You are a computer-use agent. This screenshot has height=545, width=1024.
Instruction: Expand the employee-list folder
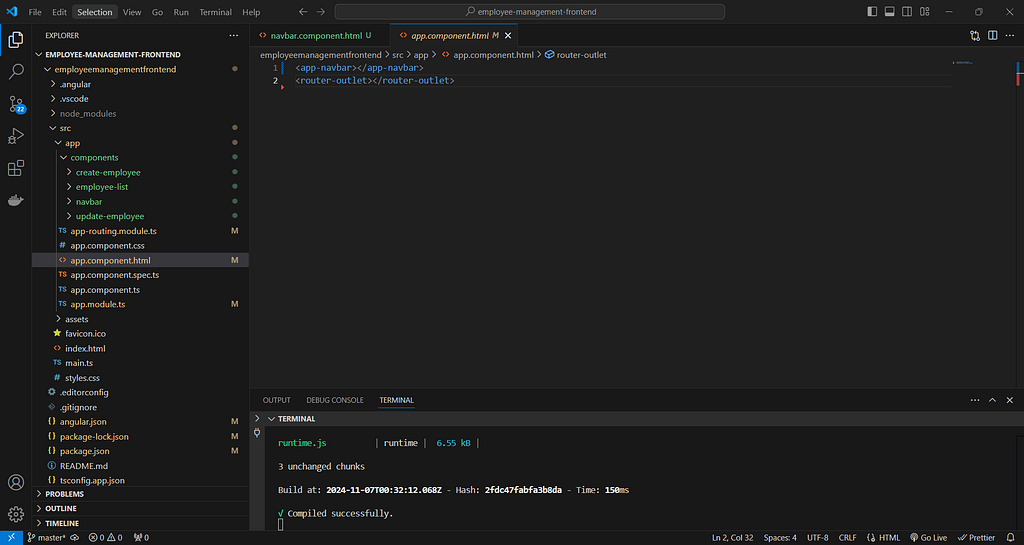point(140,187)
